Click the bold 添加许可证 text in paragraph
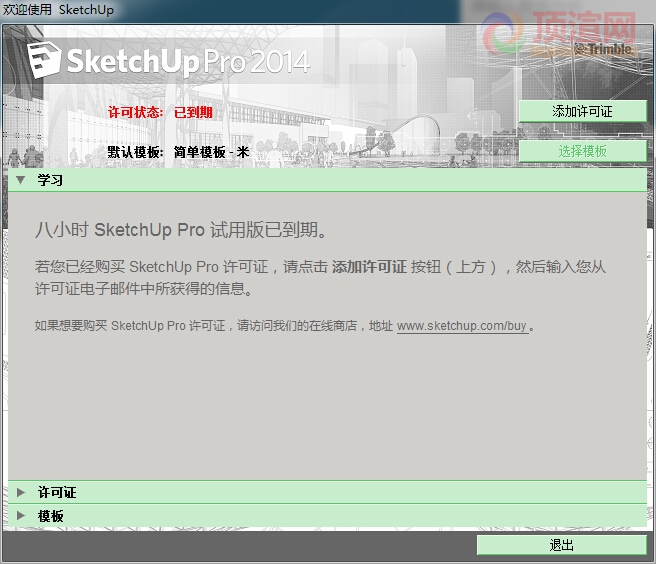Viewport: 656px width, 564px height. tap(369, 267)
